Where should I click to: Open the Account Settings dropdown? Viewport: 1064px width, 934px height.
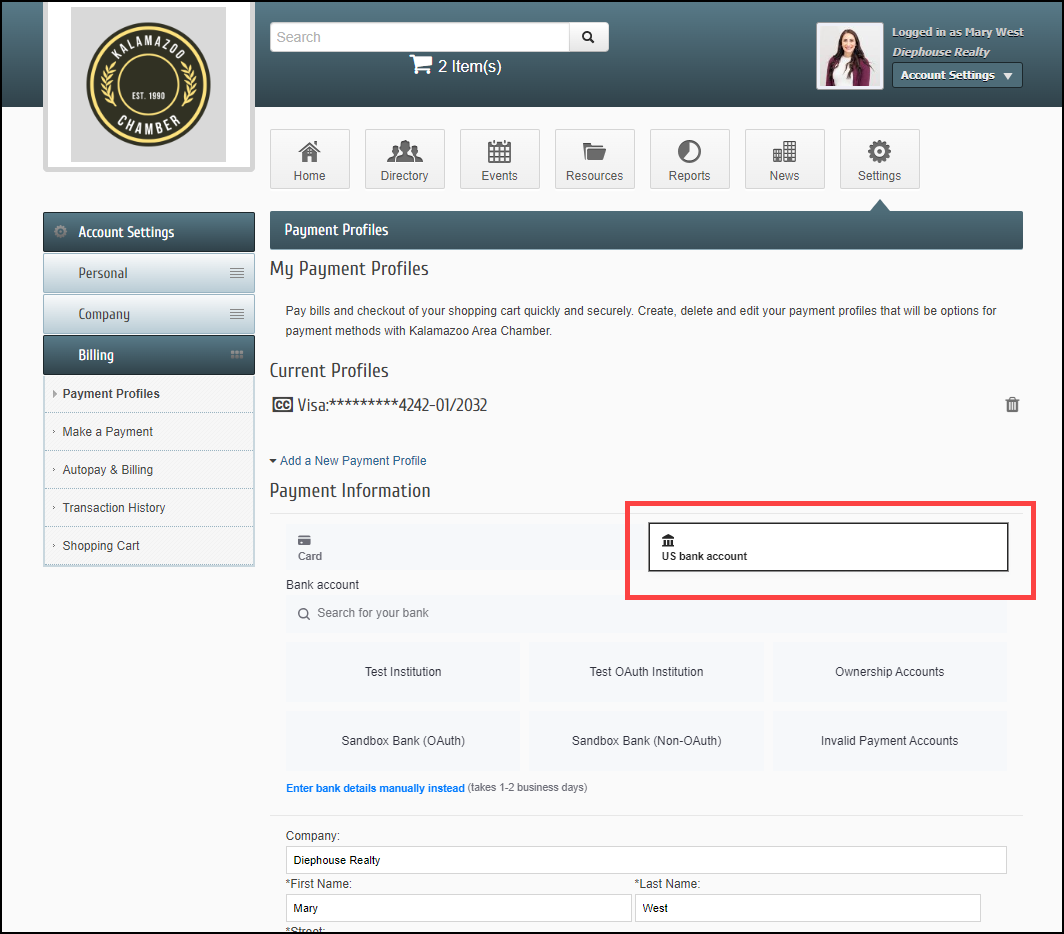tap(956, 75)
